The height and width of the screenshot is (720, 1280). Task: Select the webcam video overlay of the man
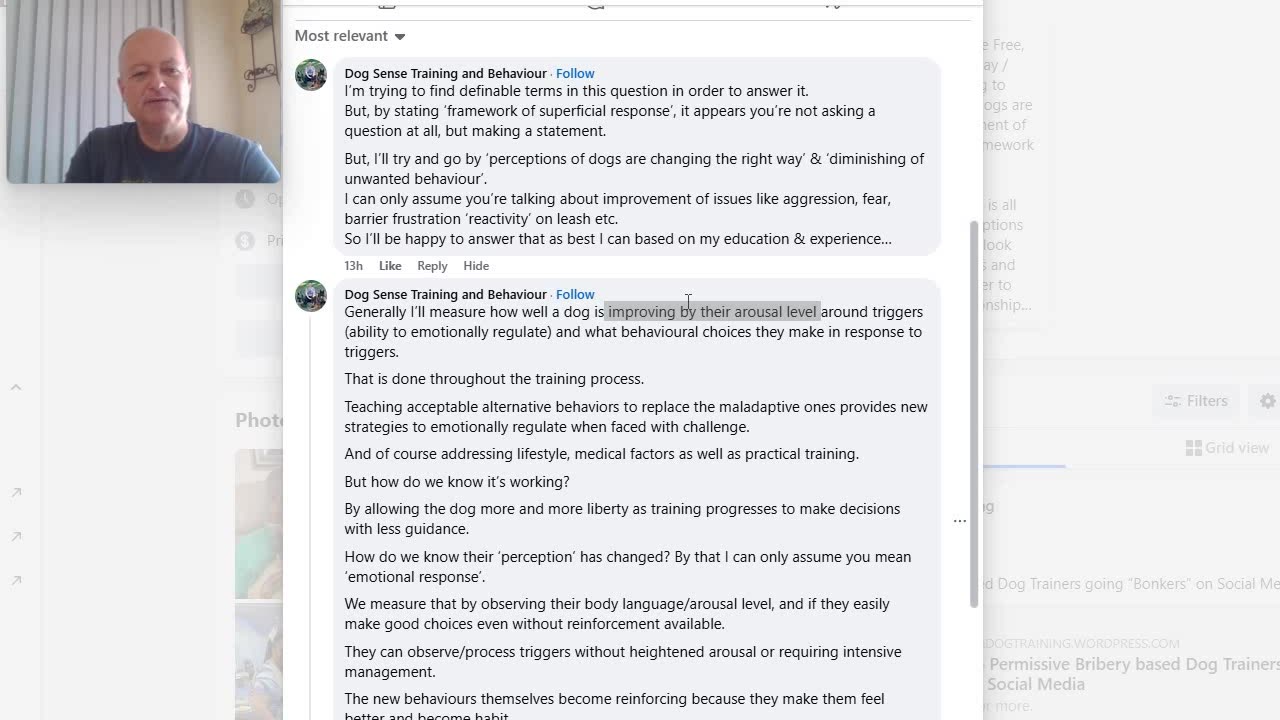tap(143, 91)
